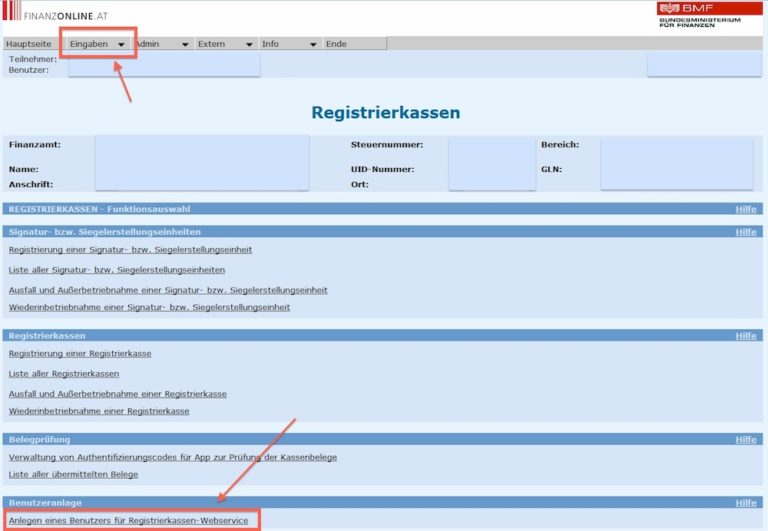Open the Extern menu

(212, 44)
